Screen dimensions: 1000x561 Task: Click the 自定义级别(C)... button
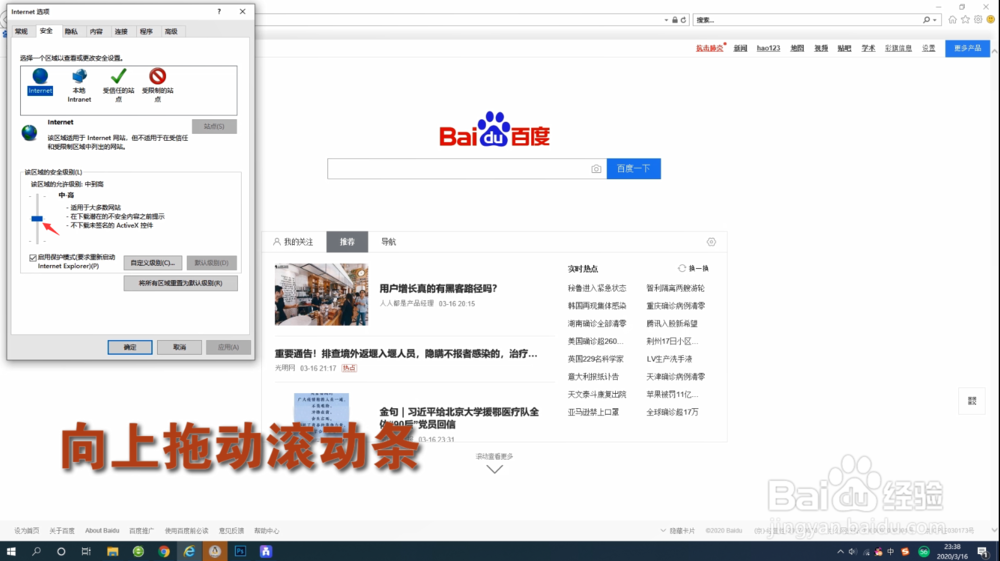point(152,263)
